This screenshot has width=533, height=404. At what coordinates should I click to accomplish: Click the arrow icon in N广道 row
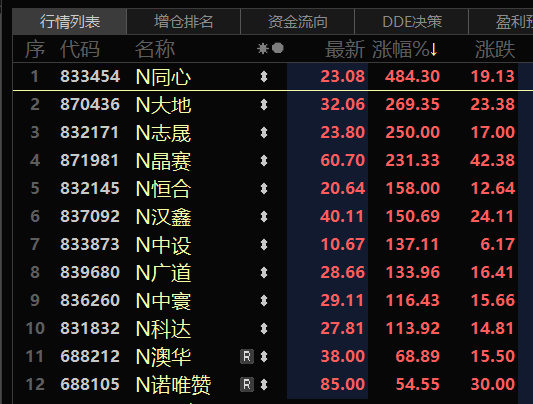264,273
